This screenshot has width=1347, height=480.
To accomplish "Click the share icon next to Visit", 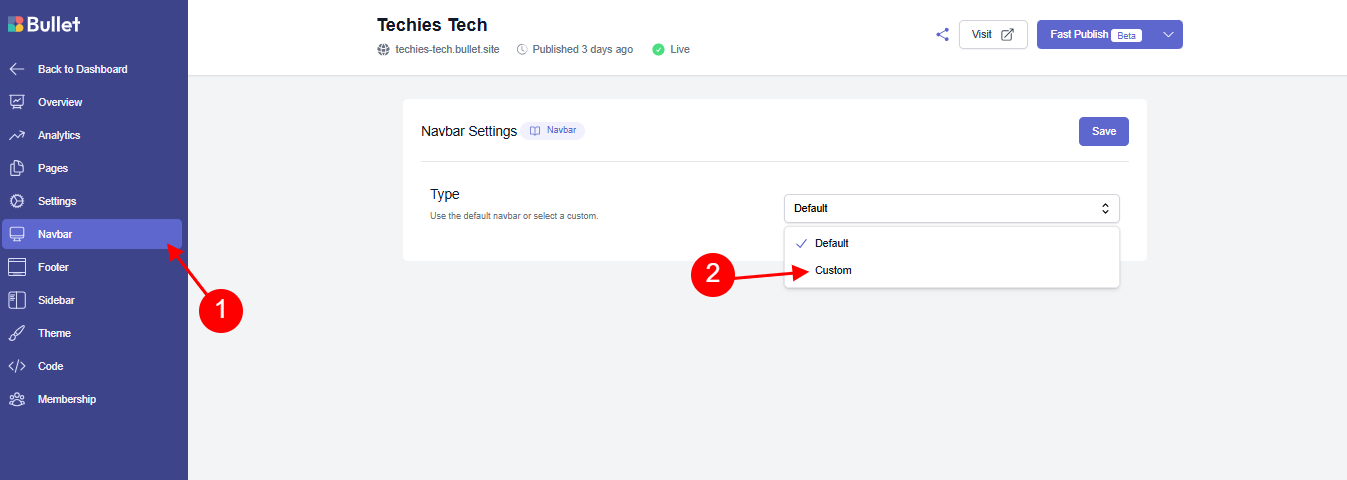I will [x=942, y=34].
